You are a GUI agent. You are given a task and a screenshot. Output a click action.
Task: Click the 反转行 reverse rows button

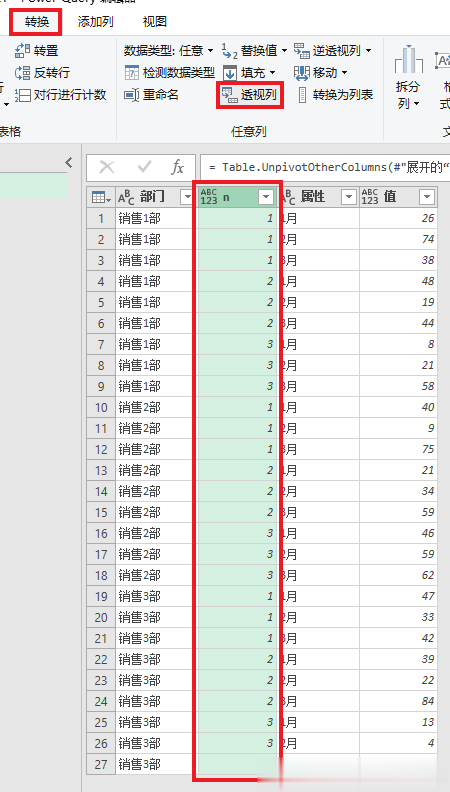coord(42,73)
